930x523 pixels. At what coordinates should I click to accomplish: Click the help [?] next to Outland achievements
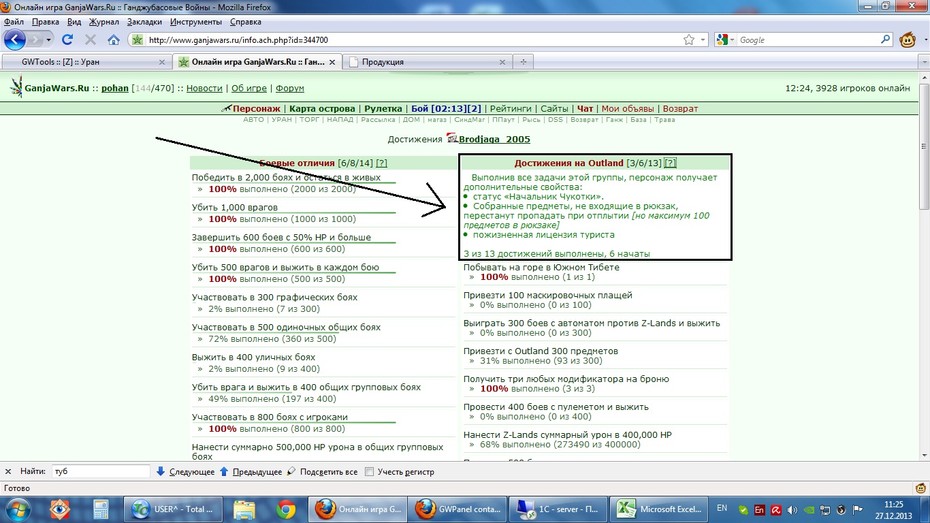pyautogui.click(x=670, y=163)
